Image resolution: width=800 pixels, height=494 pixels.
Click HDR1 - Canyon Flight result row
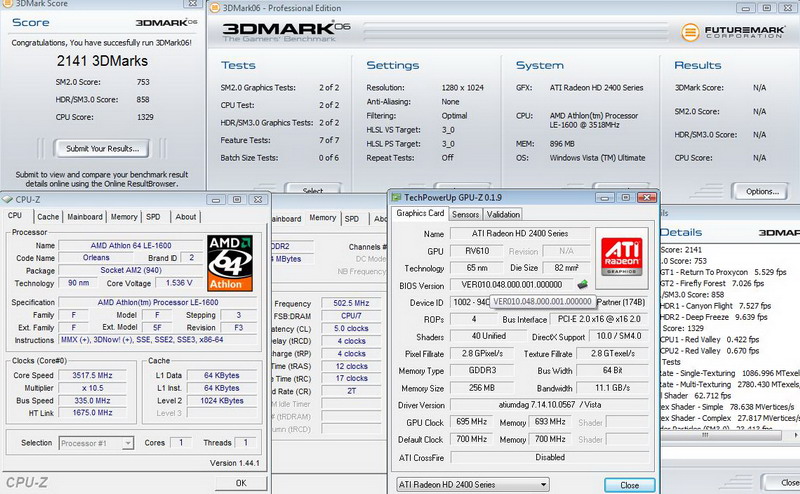tap(716, 306)
